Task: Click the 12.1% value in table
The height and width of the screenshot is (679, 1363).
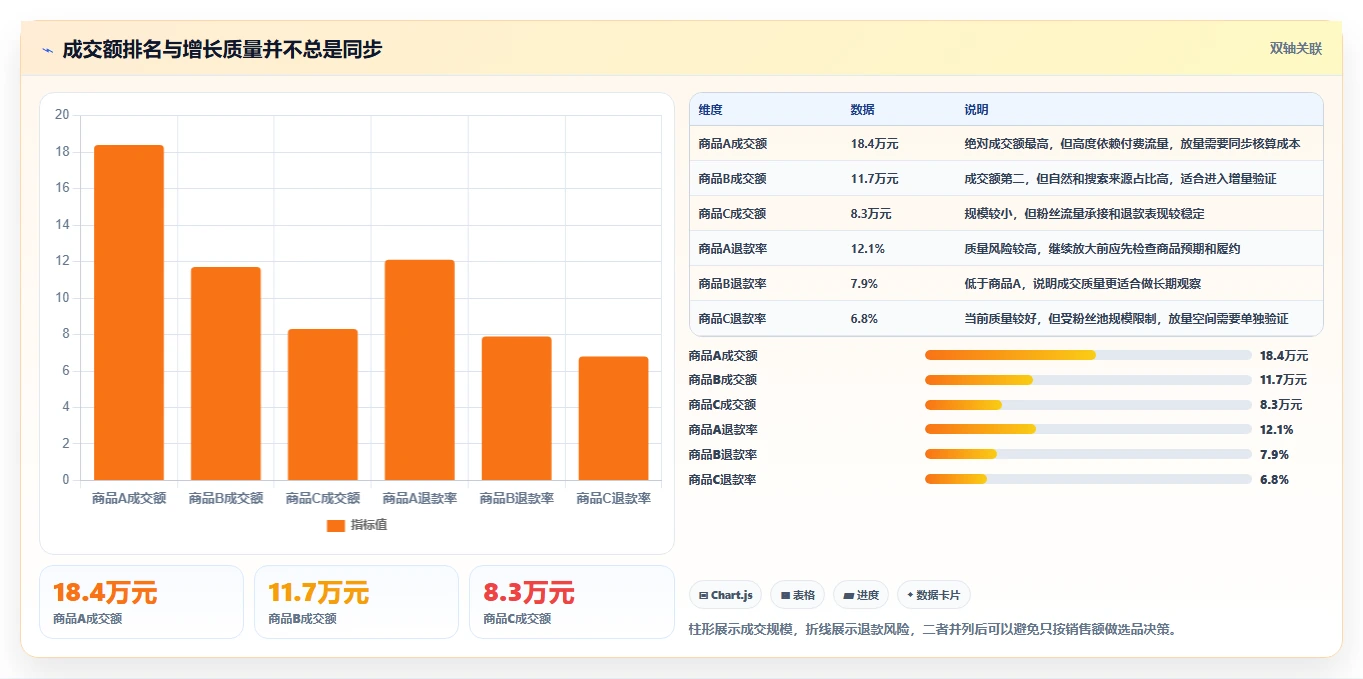Action: tap(867, 248)
